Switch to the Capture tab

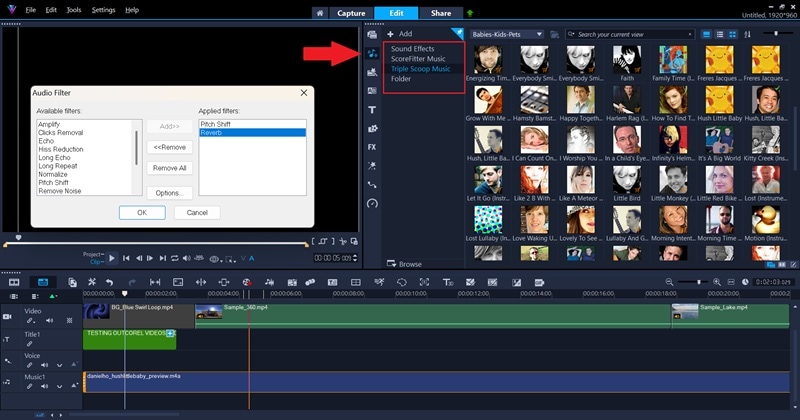(x=351, y=13)
